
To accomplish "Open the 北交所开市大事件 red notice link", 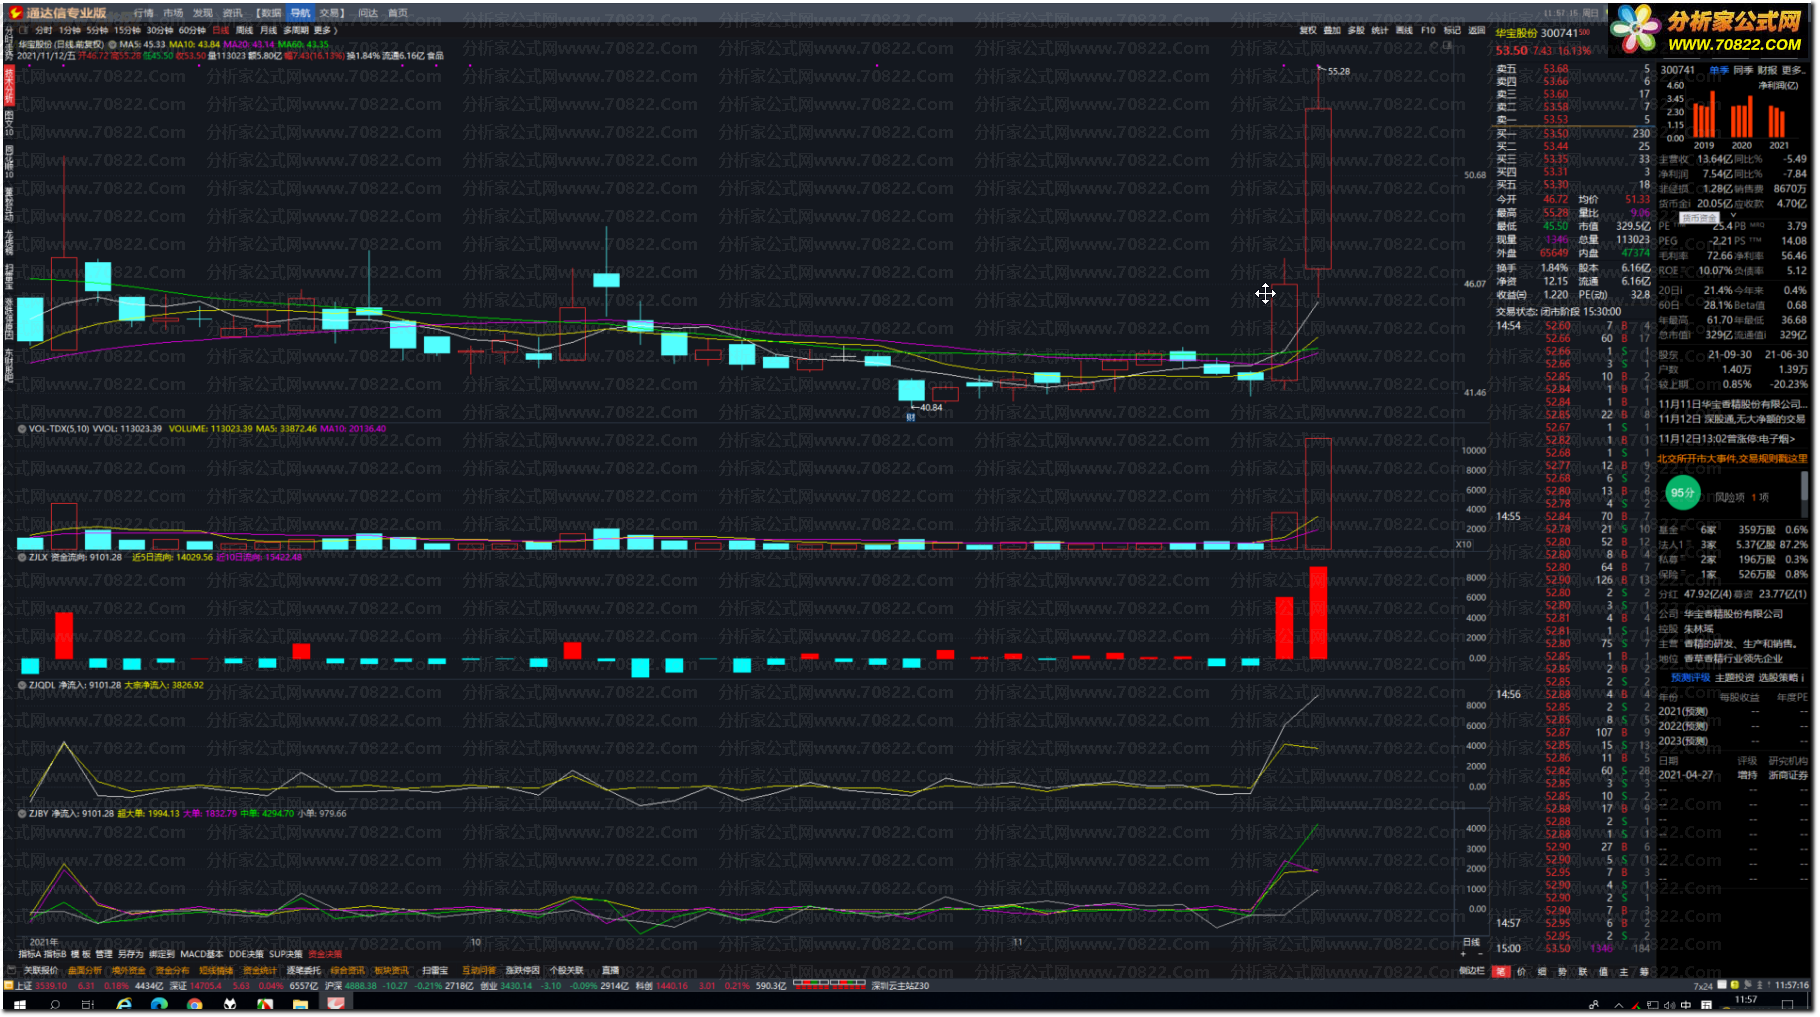I will [1732, 459].
